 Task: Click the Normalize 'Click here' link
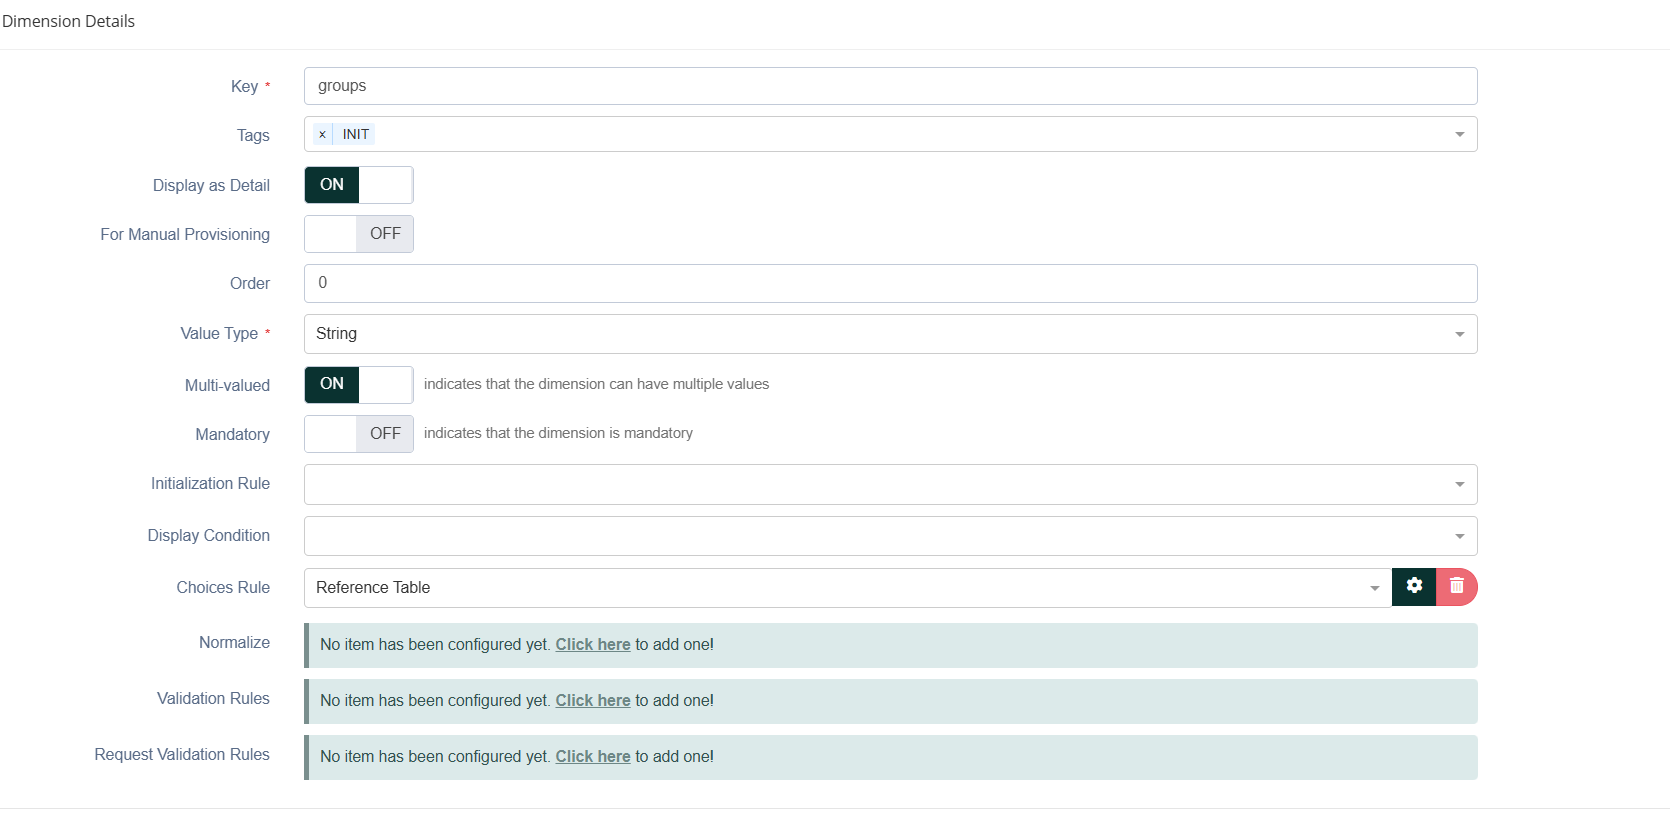pos(593,645)
